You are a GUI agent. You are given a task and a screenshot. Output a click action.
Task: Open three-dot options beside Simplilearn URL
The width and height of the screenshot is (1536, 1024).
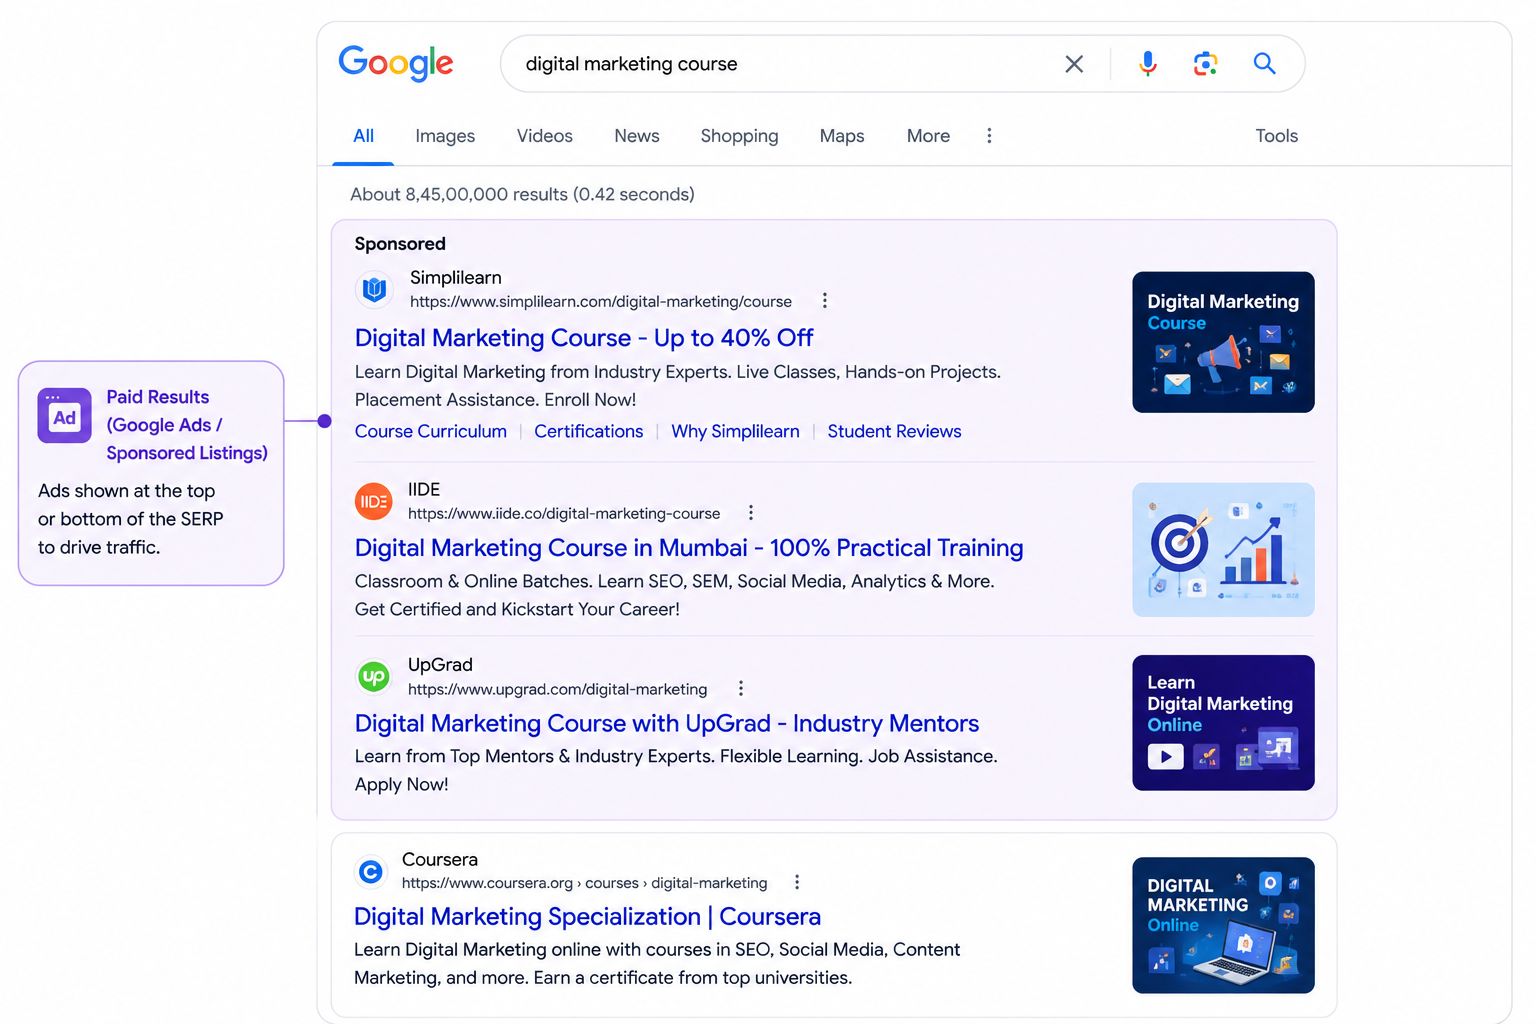click(824, 301)
